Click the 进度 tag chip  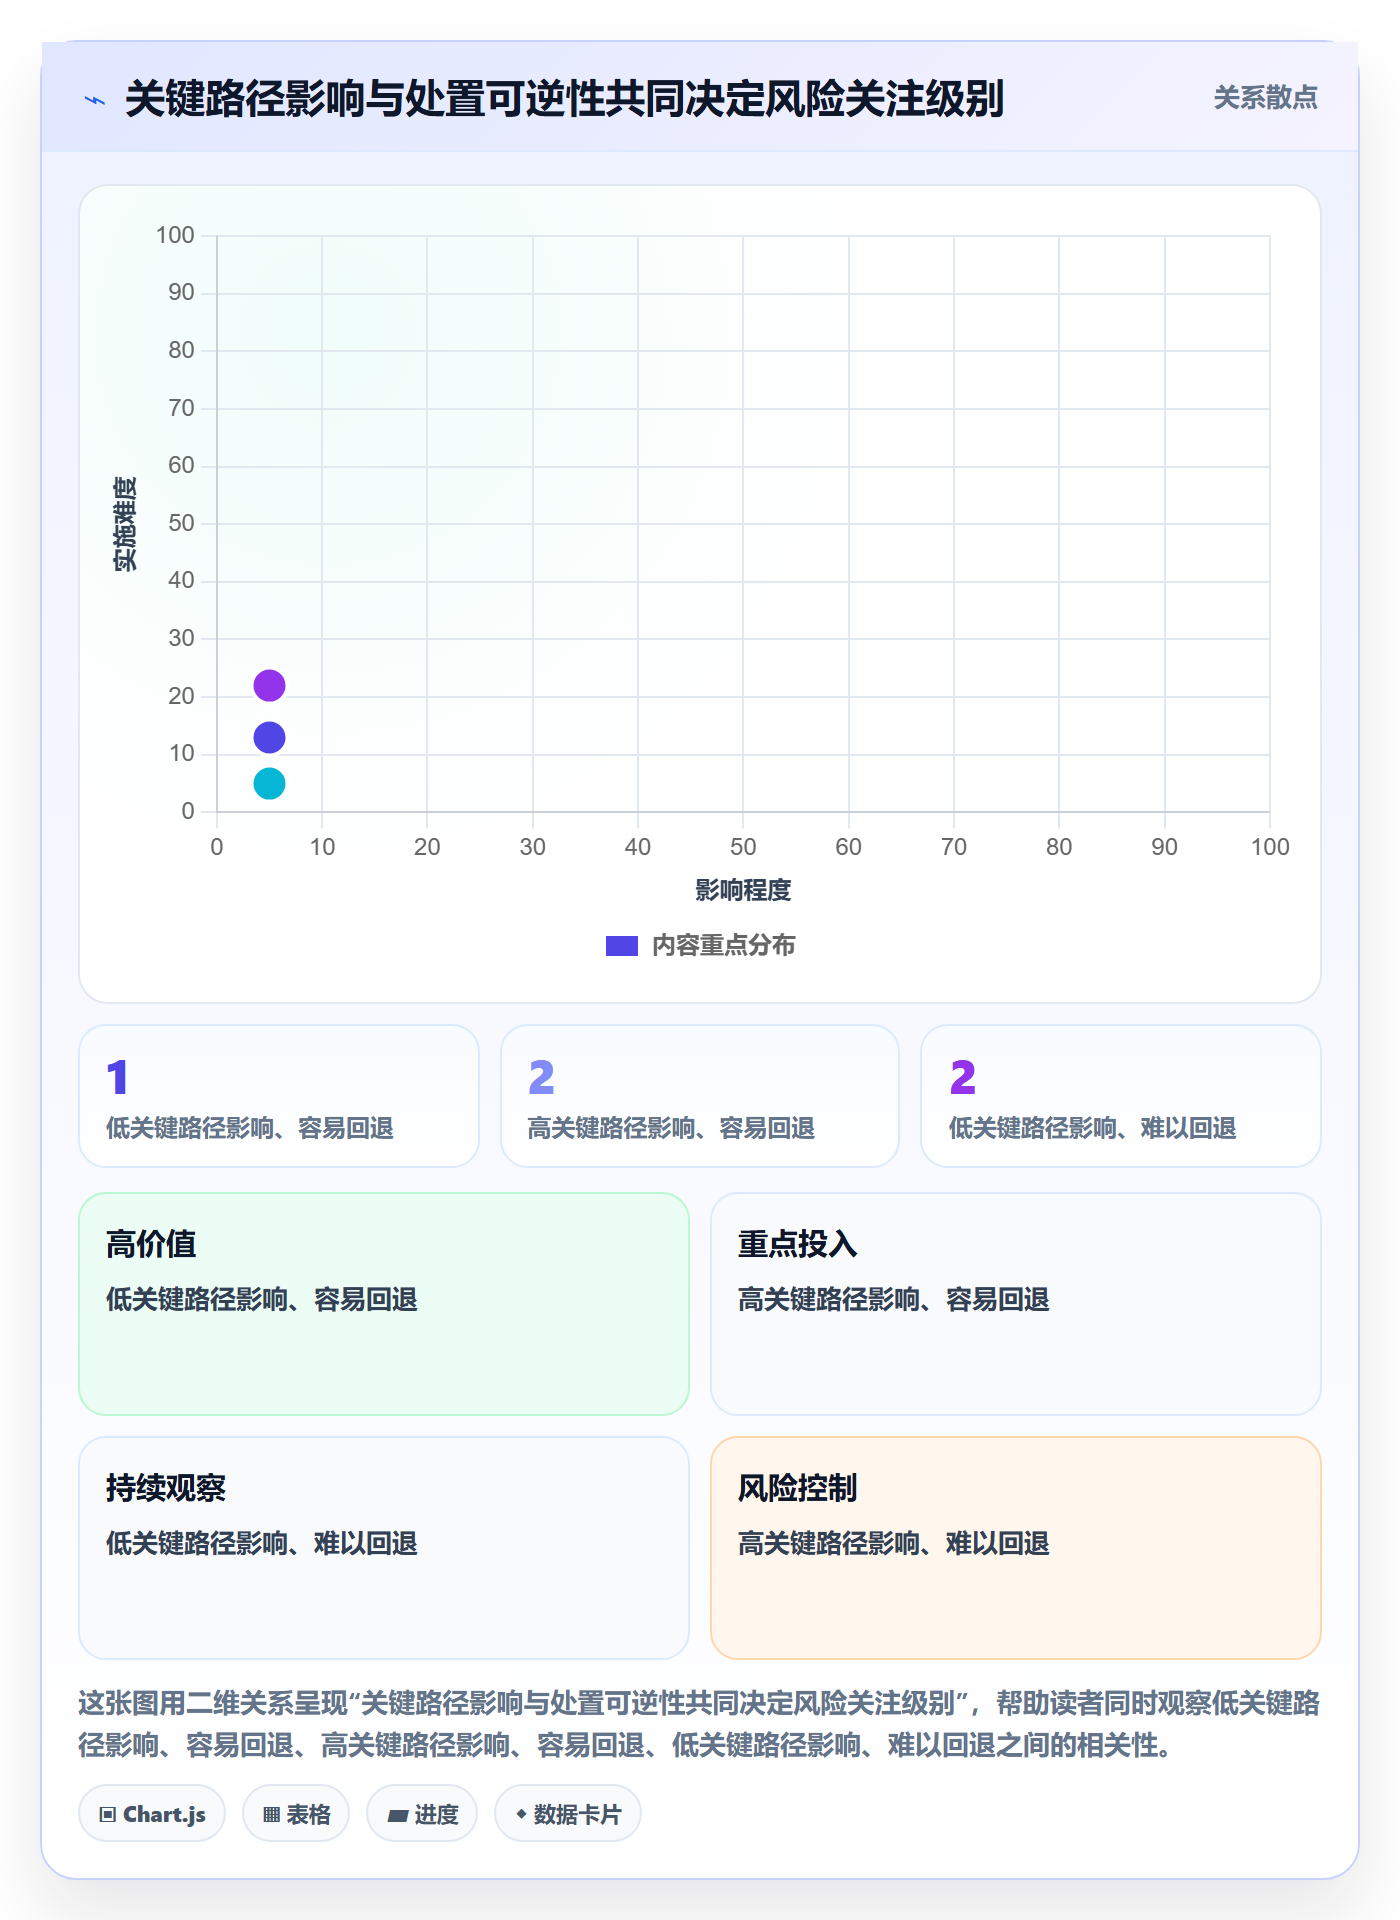pos(422,1814)
